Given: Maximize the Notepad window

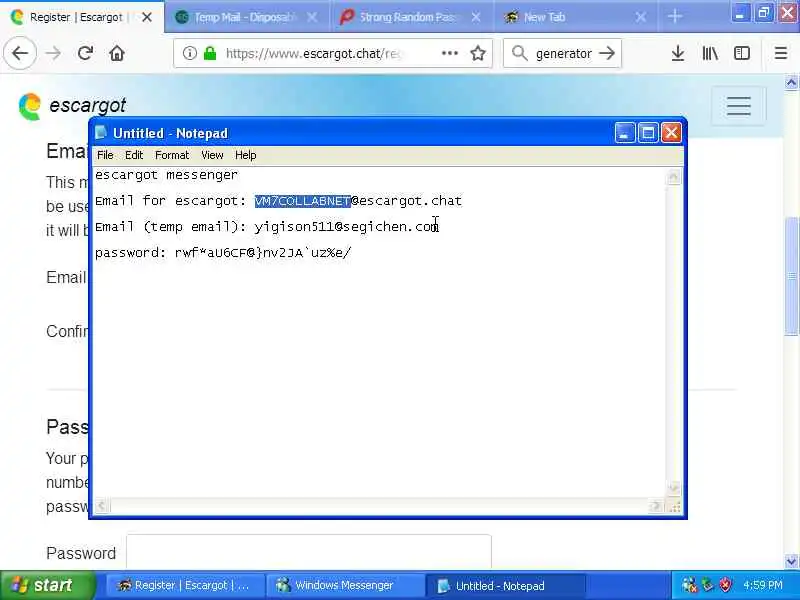Looking at the screenshot, I should point(648,133).
